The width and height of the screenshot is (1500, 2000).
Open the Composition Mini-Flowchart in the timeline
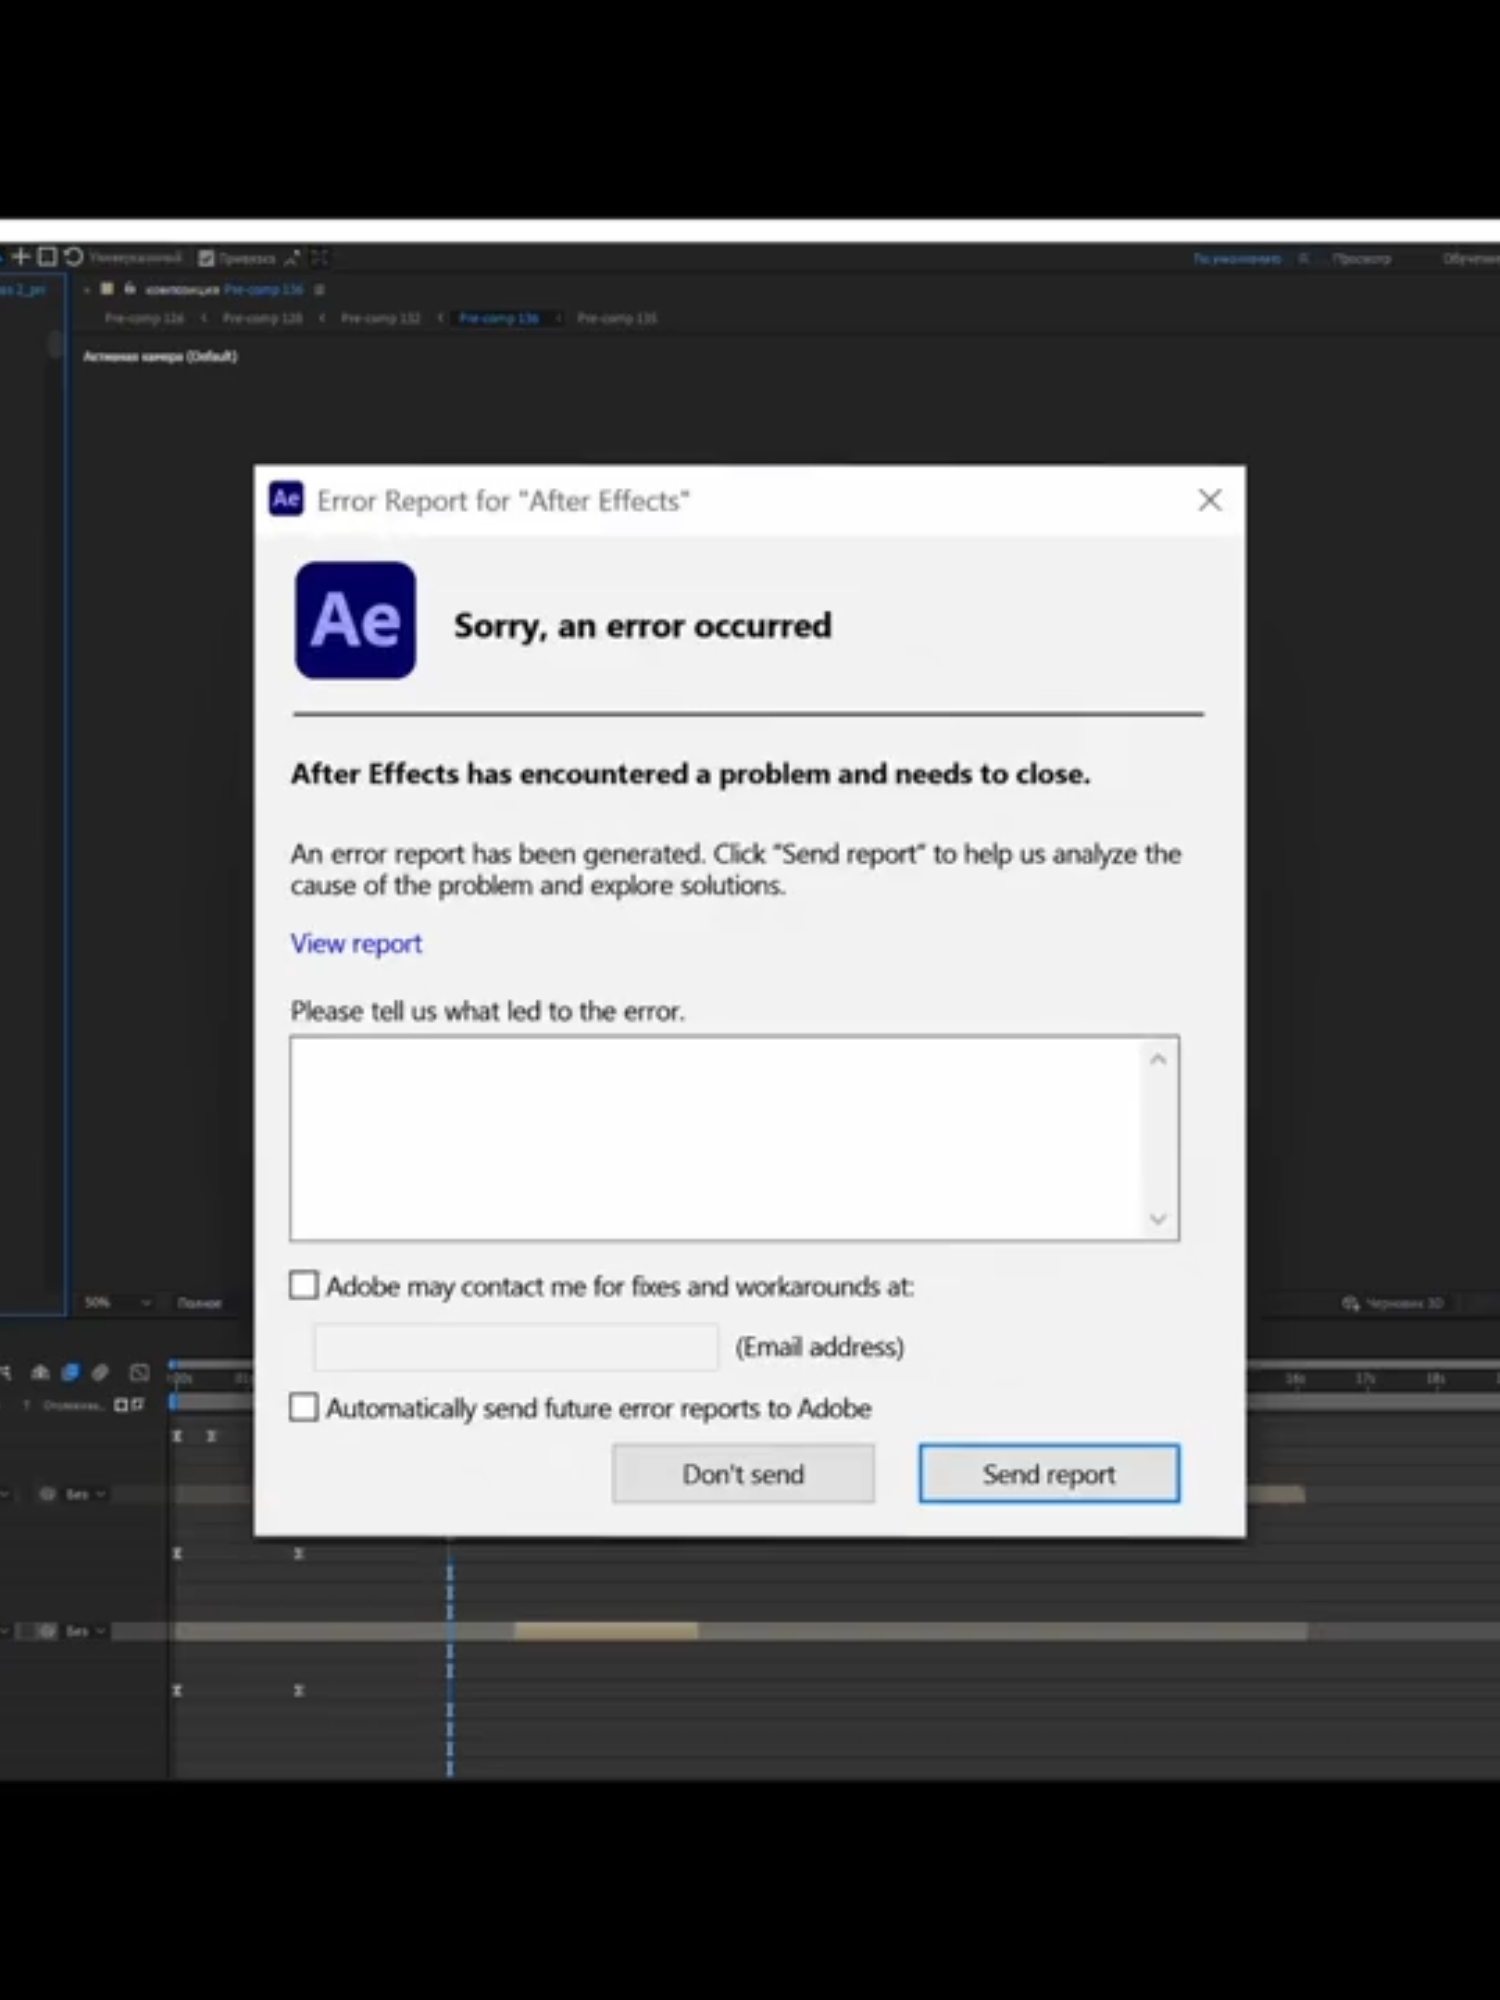(x=7, y=1373)
